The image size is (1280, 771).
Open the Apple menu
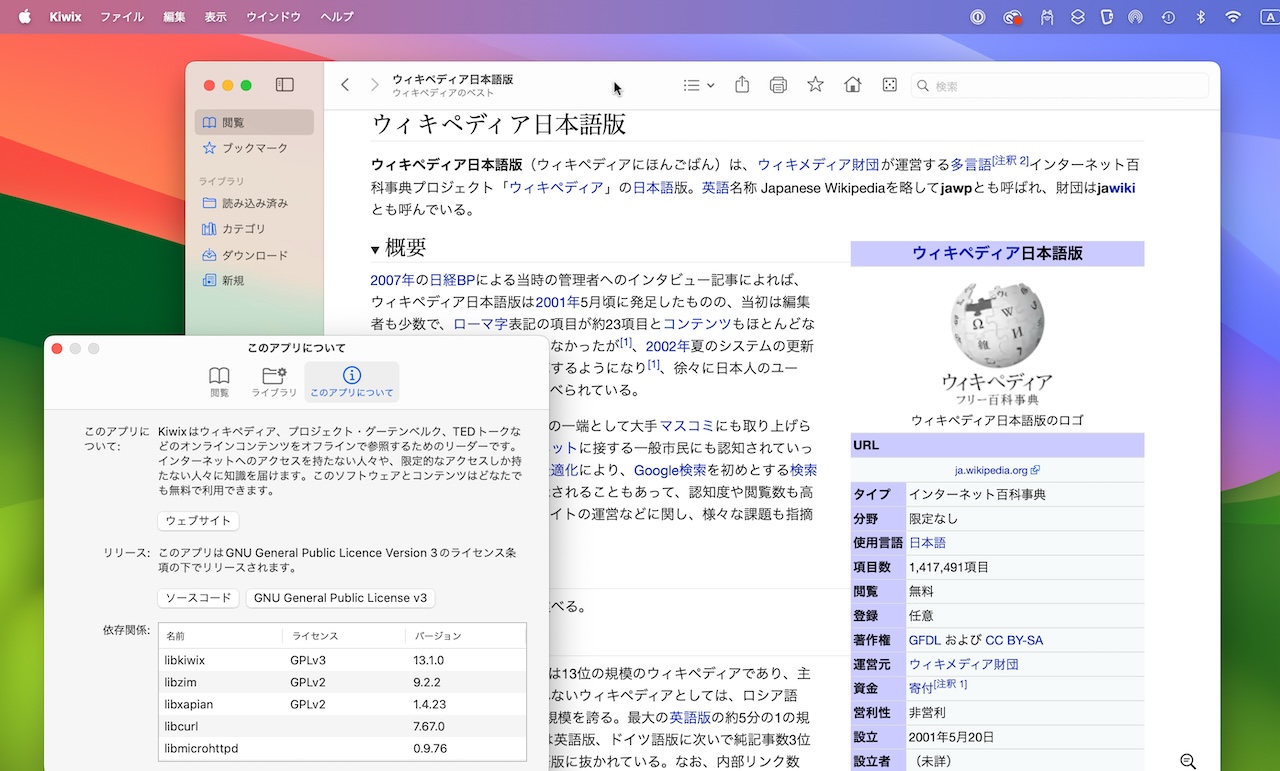point(25,17)
